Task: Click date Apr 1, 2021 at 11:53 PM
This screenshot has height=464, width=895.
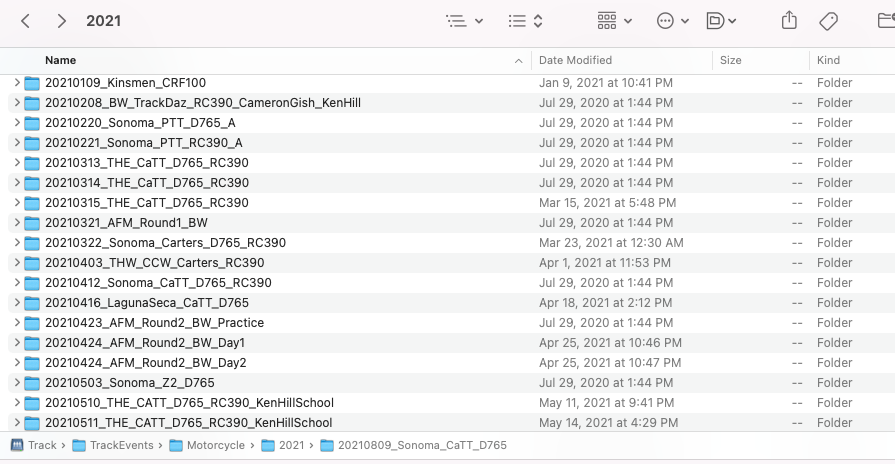Action: [604, 263]
